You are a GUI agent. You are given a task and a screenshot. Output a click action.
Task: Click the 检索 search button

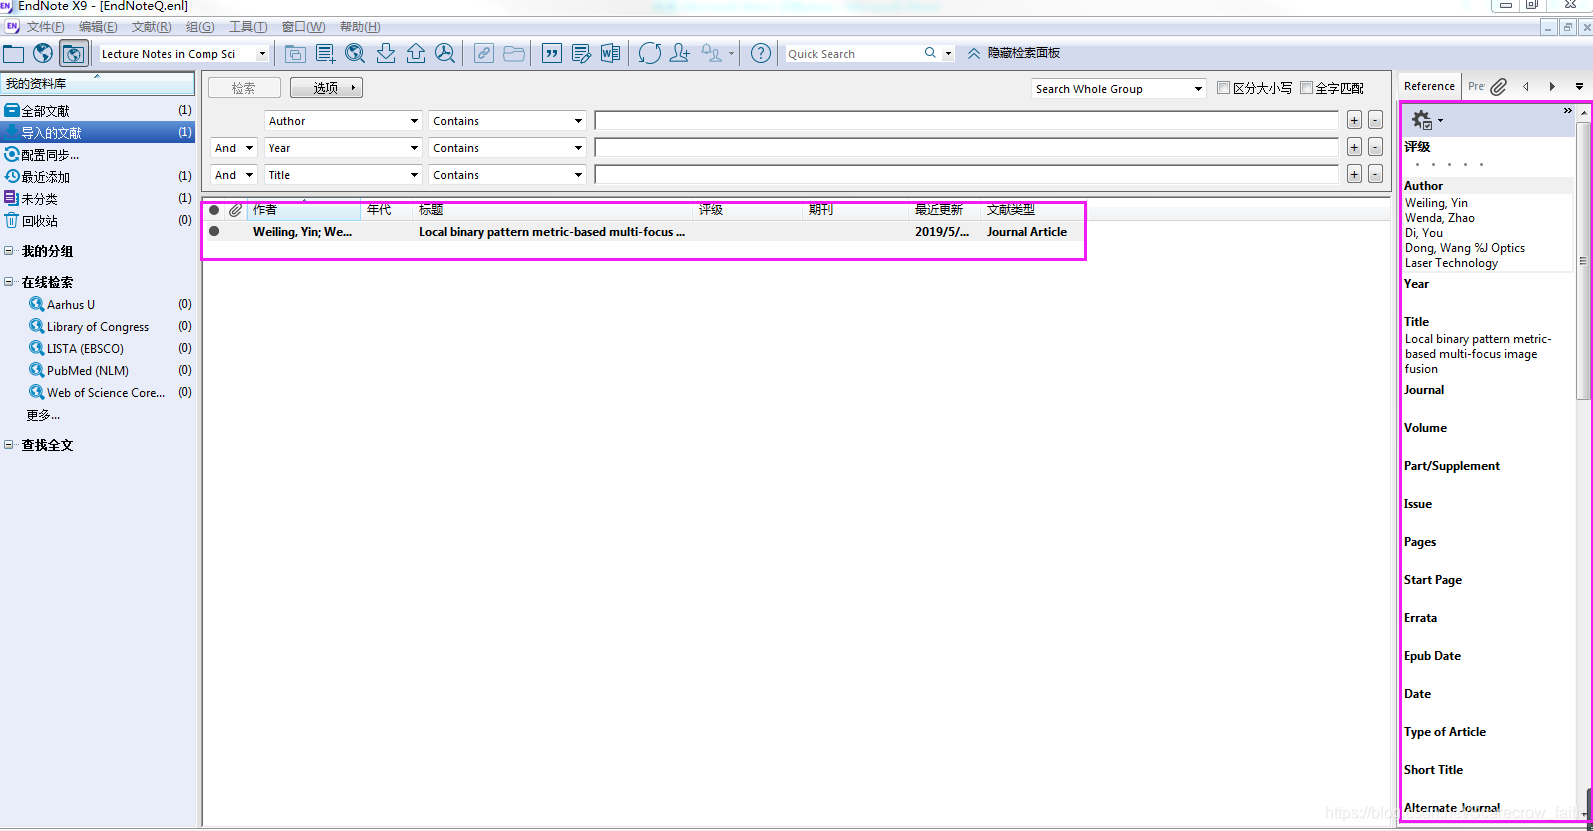pos(244,88)
